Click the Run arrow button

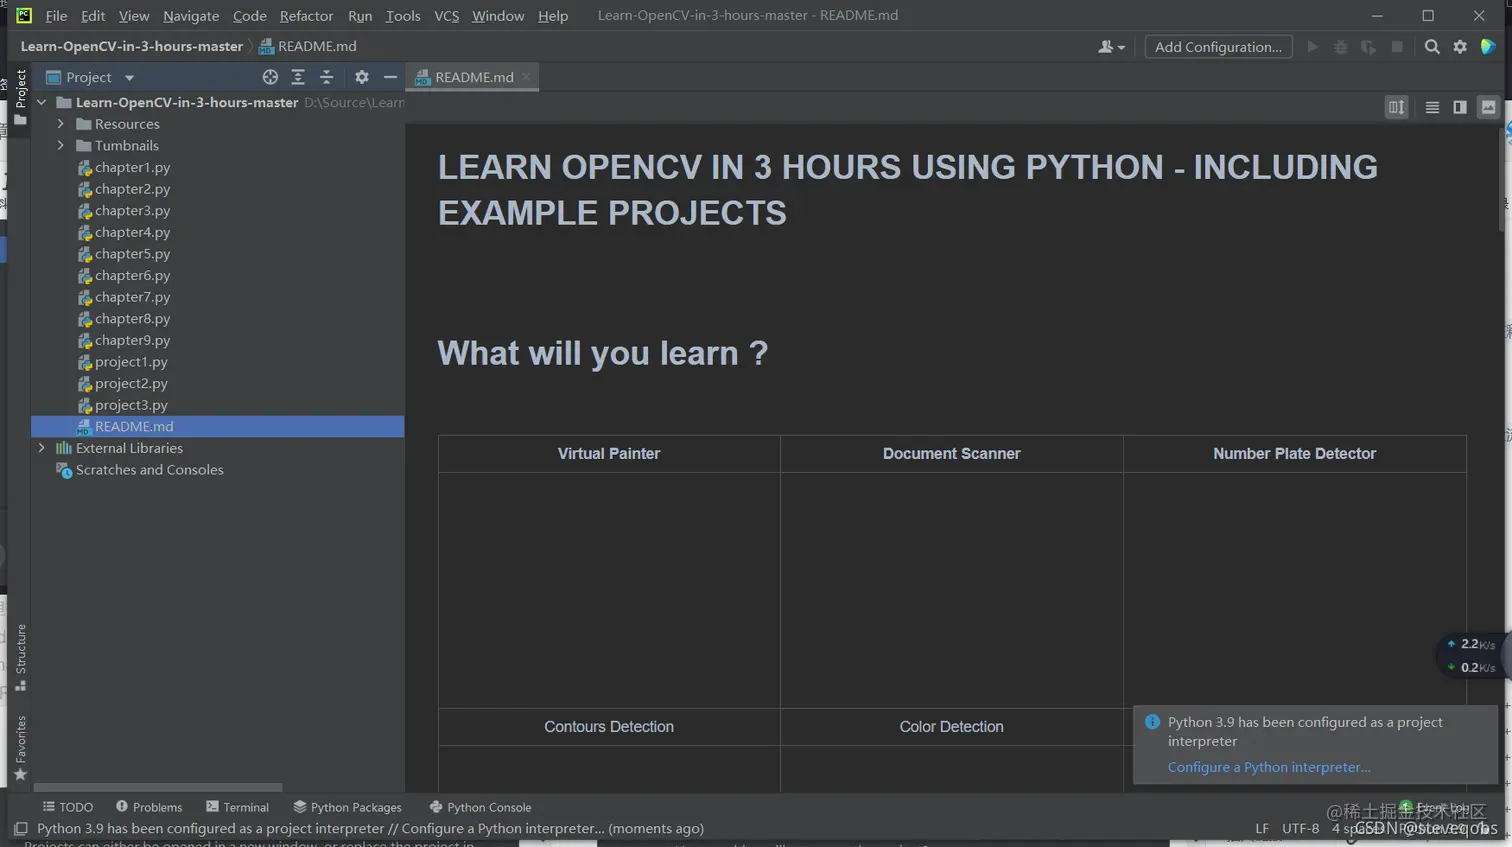[x=1313, y=47]
